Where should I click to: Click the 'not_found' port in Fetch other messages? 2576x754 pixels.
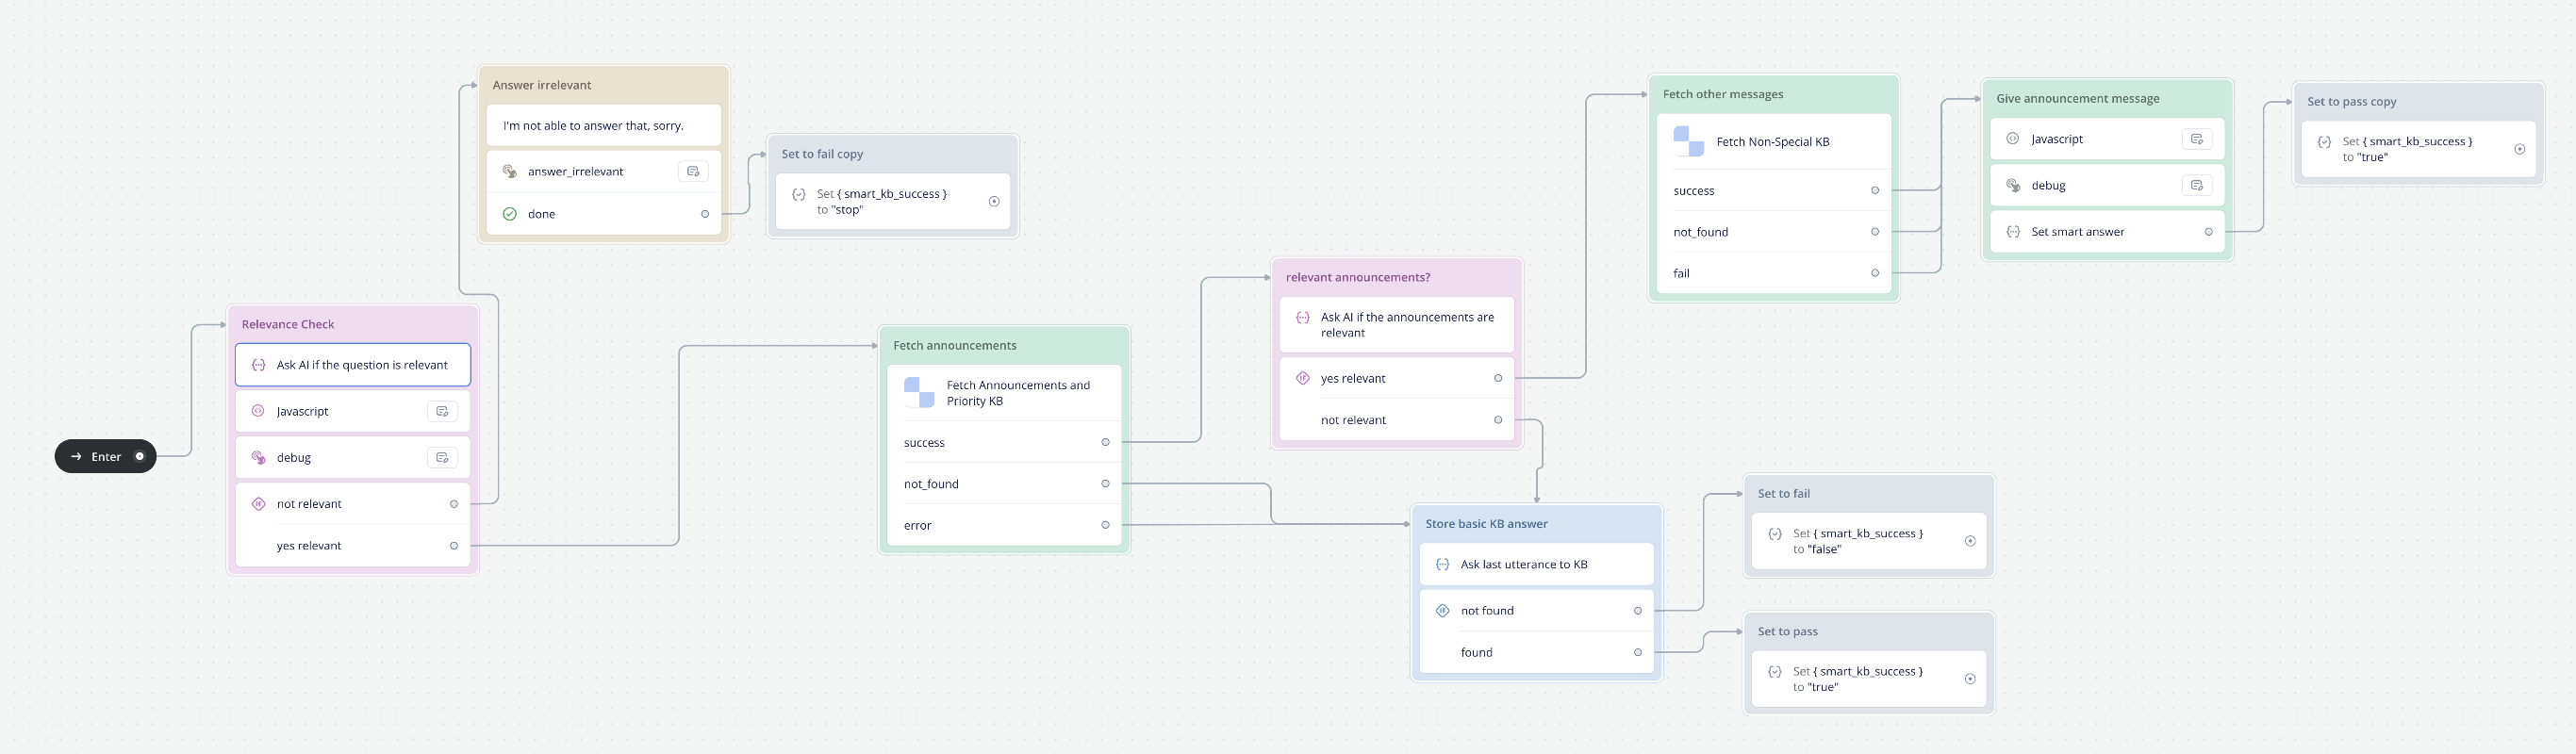click(1875, 232)
